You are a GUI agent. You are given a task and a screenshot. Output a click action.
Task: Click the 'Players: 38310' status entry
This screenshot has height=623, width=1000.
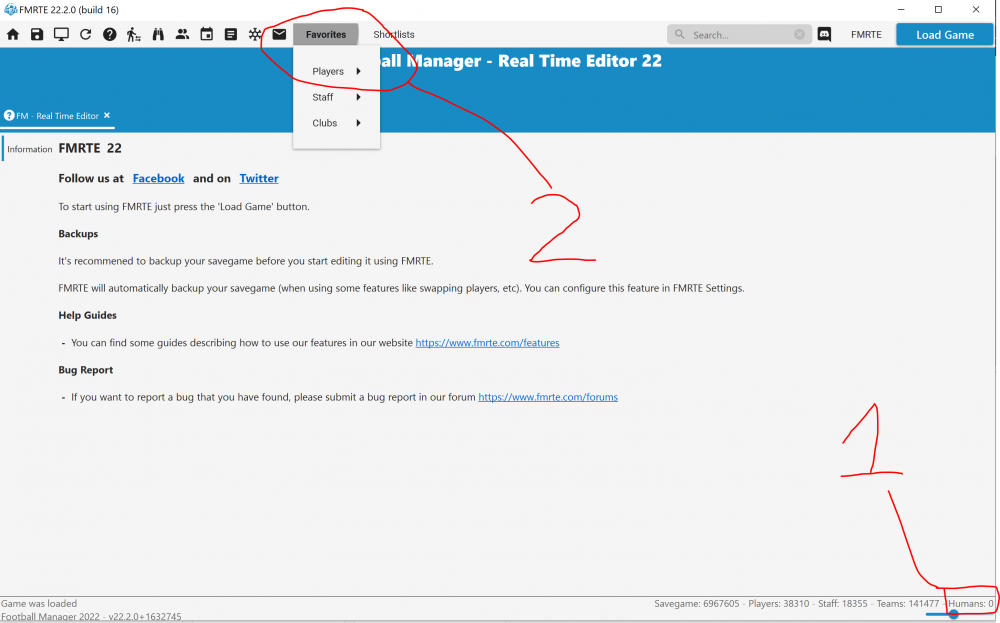point(778,603)
